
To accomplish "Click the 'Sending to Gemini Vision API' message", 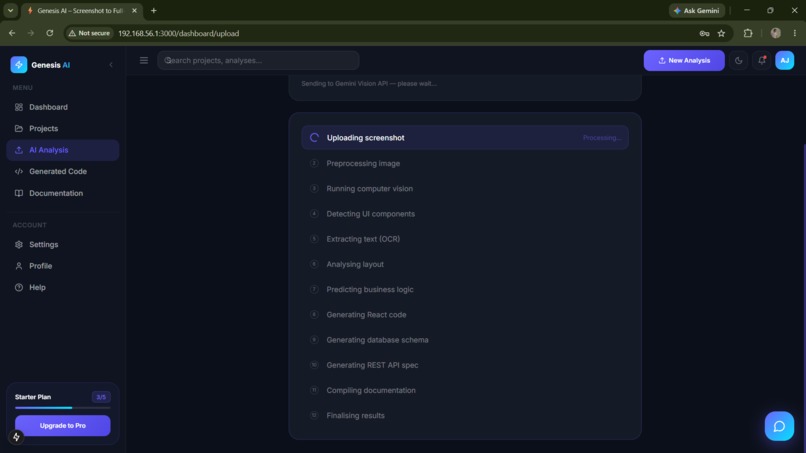I will click(x=369, y=83).
